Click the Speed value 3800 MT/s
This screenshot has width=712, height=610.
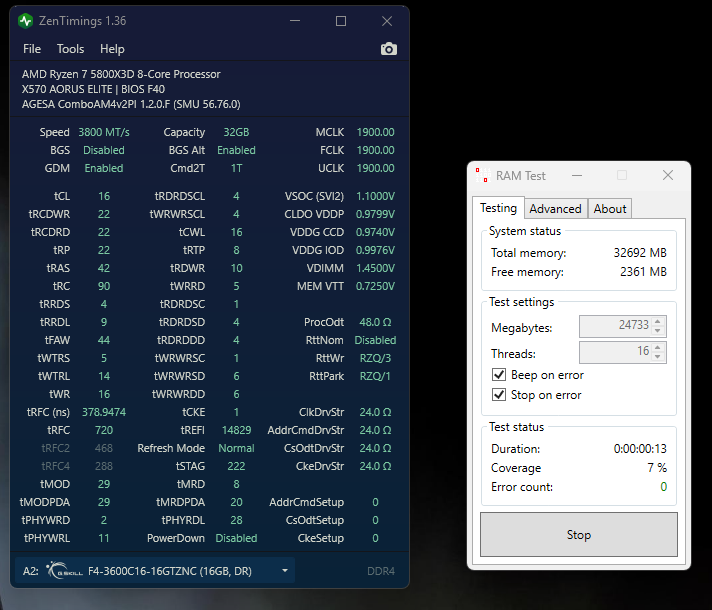104,132
